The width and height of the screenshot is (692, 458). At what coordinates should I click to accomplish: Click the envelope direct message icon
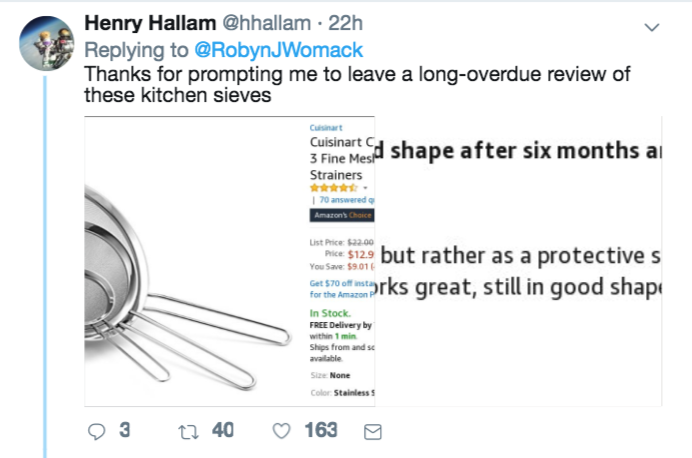pyautogui.click(x=372, y=431)
